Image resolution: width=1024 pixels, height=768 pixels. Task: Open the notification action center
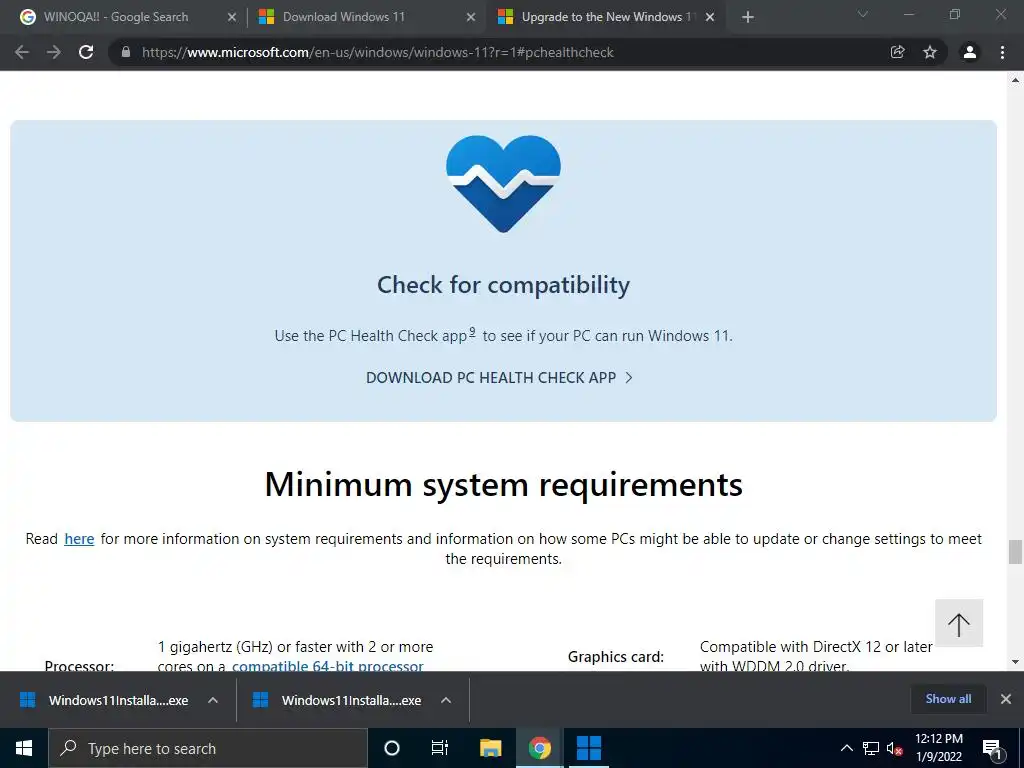point(992,749)
